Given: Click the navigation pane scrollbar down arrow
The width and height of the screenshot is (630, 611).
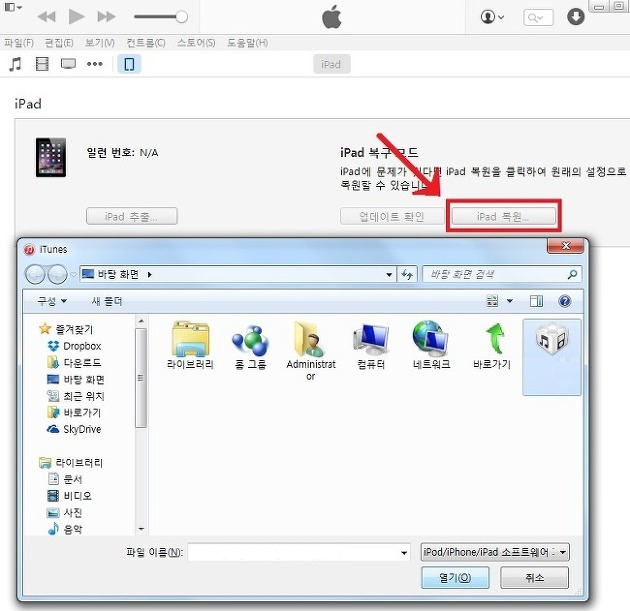Looking at the screenshot, I should [141, 529].
